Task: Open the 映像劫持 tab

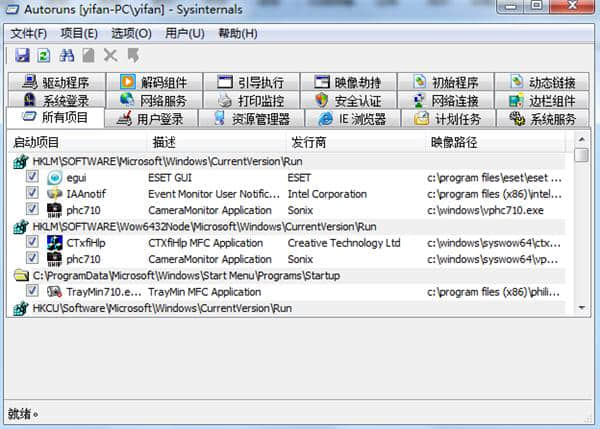Action: coord(349,82)
